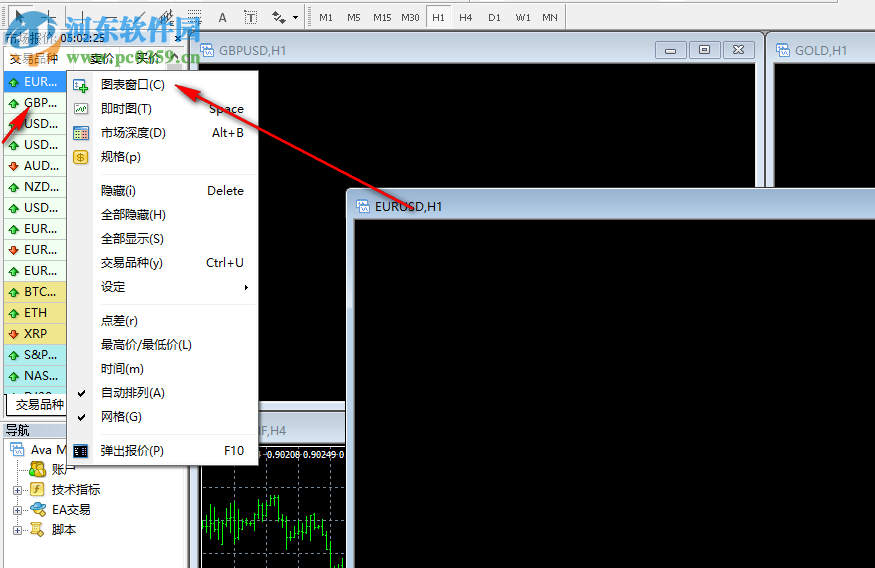
Task: Switch chart to W1 timeframe
Action: pos(523,17)
